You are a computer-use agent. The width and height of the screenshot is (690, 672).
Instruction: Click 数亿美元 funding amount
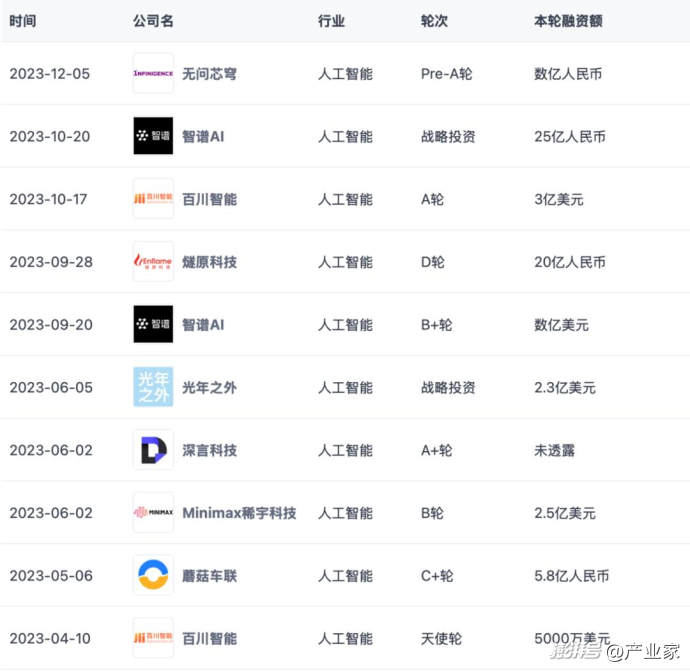pyautogui.click(x=562, y=325)
